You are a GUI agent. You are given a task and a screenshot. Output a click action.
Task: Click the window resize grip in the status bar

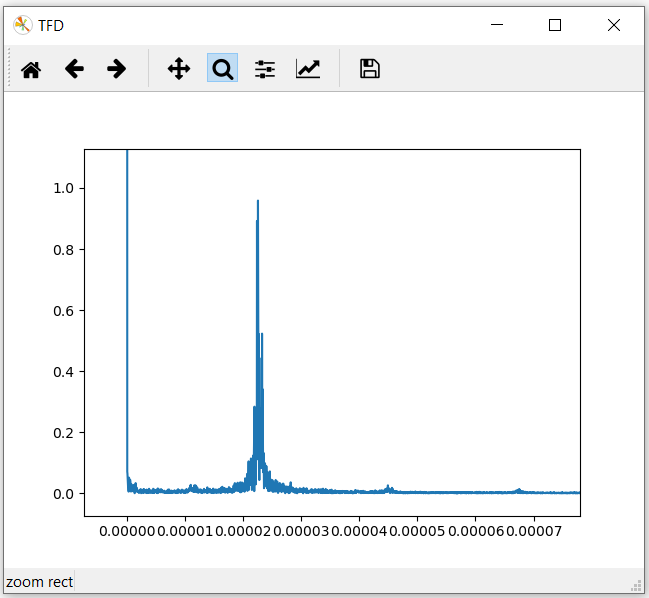click(x=636, y=586)
